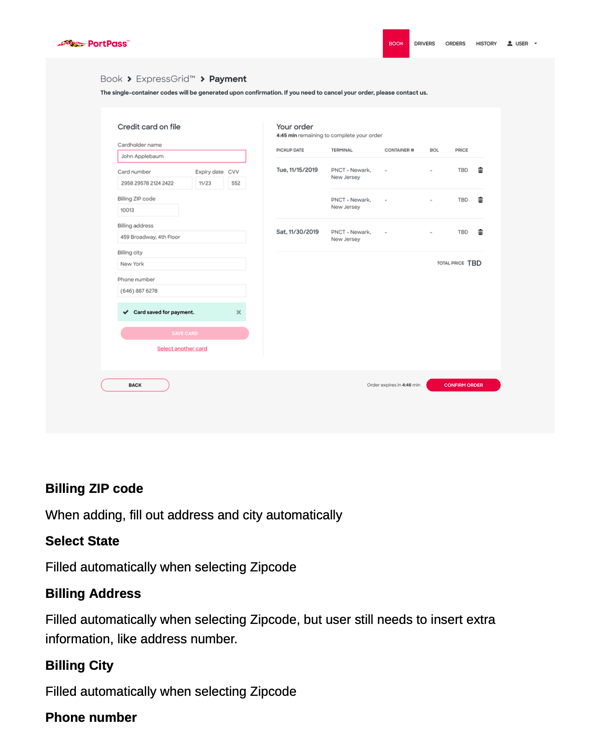Switch to the ORDERS tab

[x=455, y=44]
